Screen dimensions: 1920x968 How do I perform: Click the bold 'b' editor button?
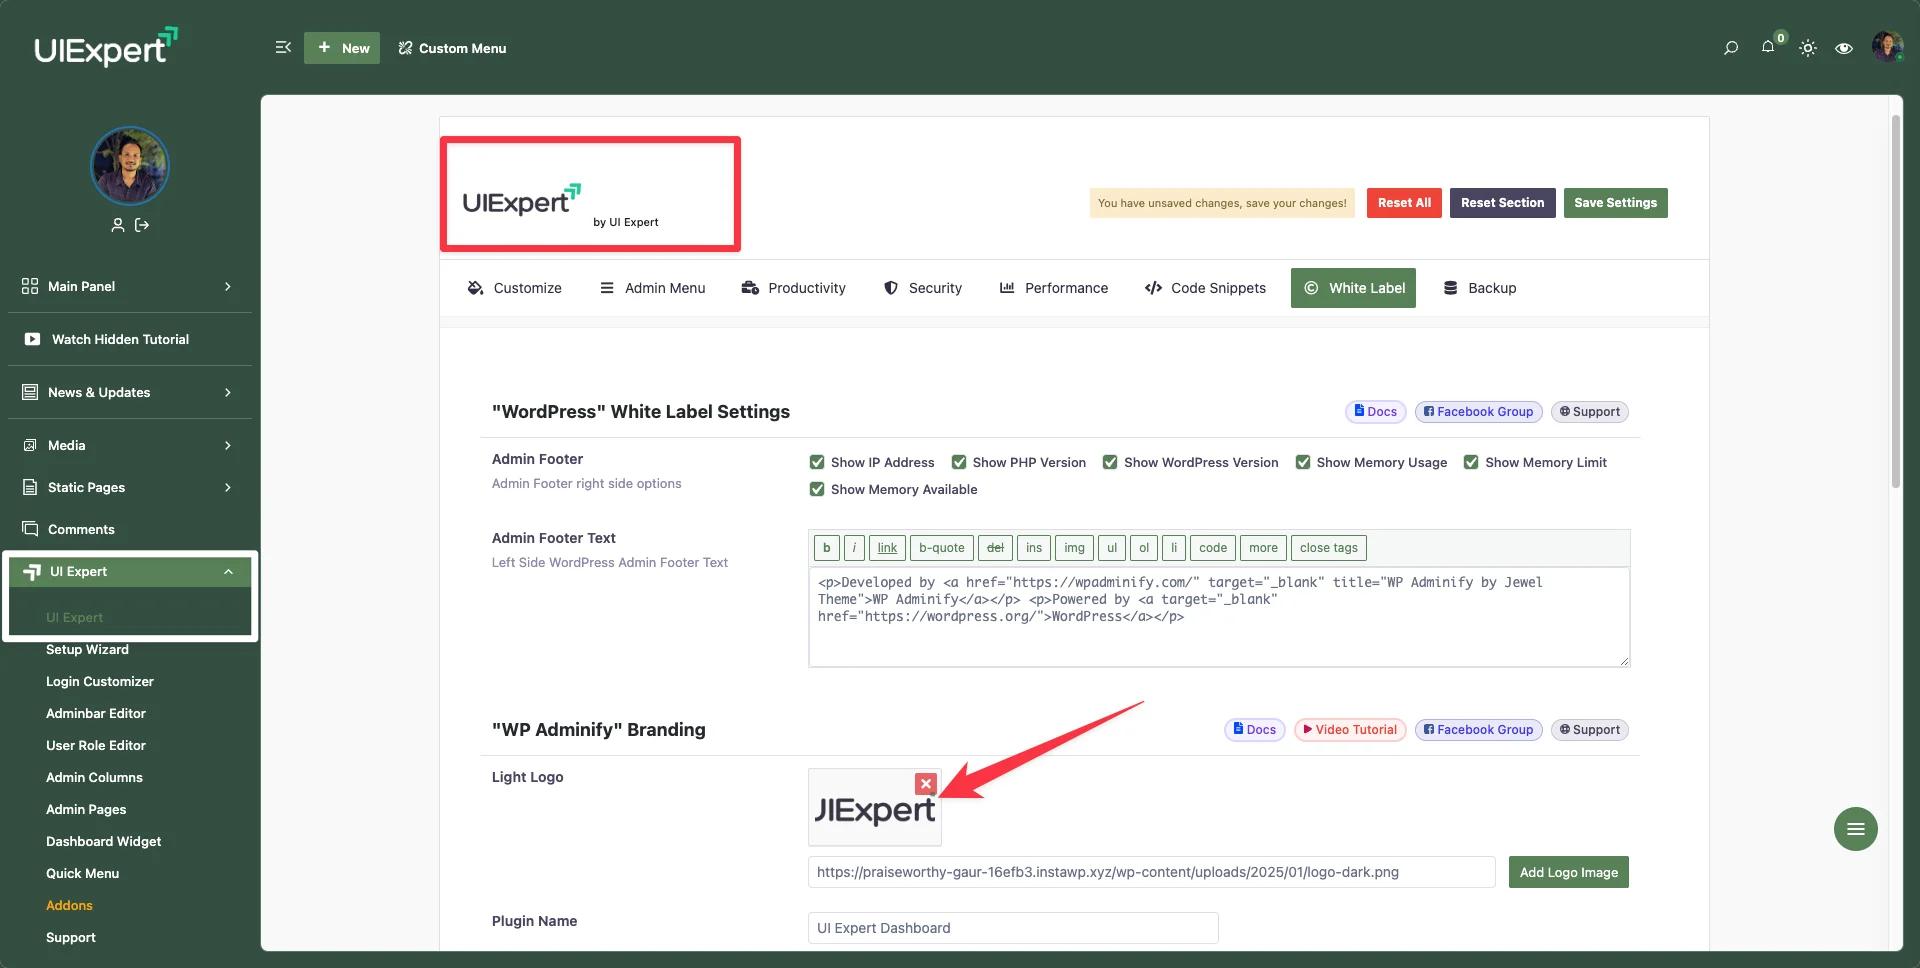coord(826,548)
